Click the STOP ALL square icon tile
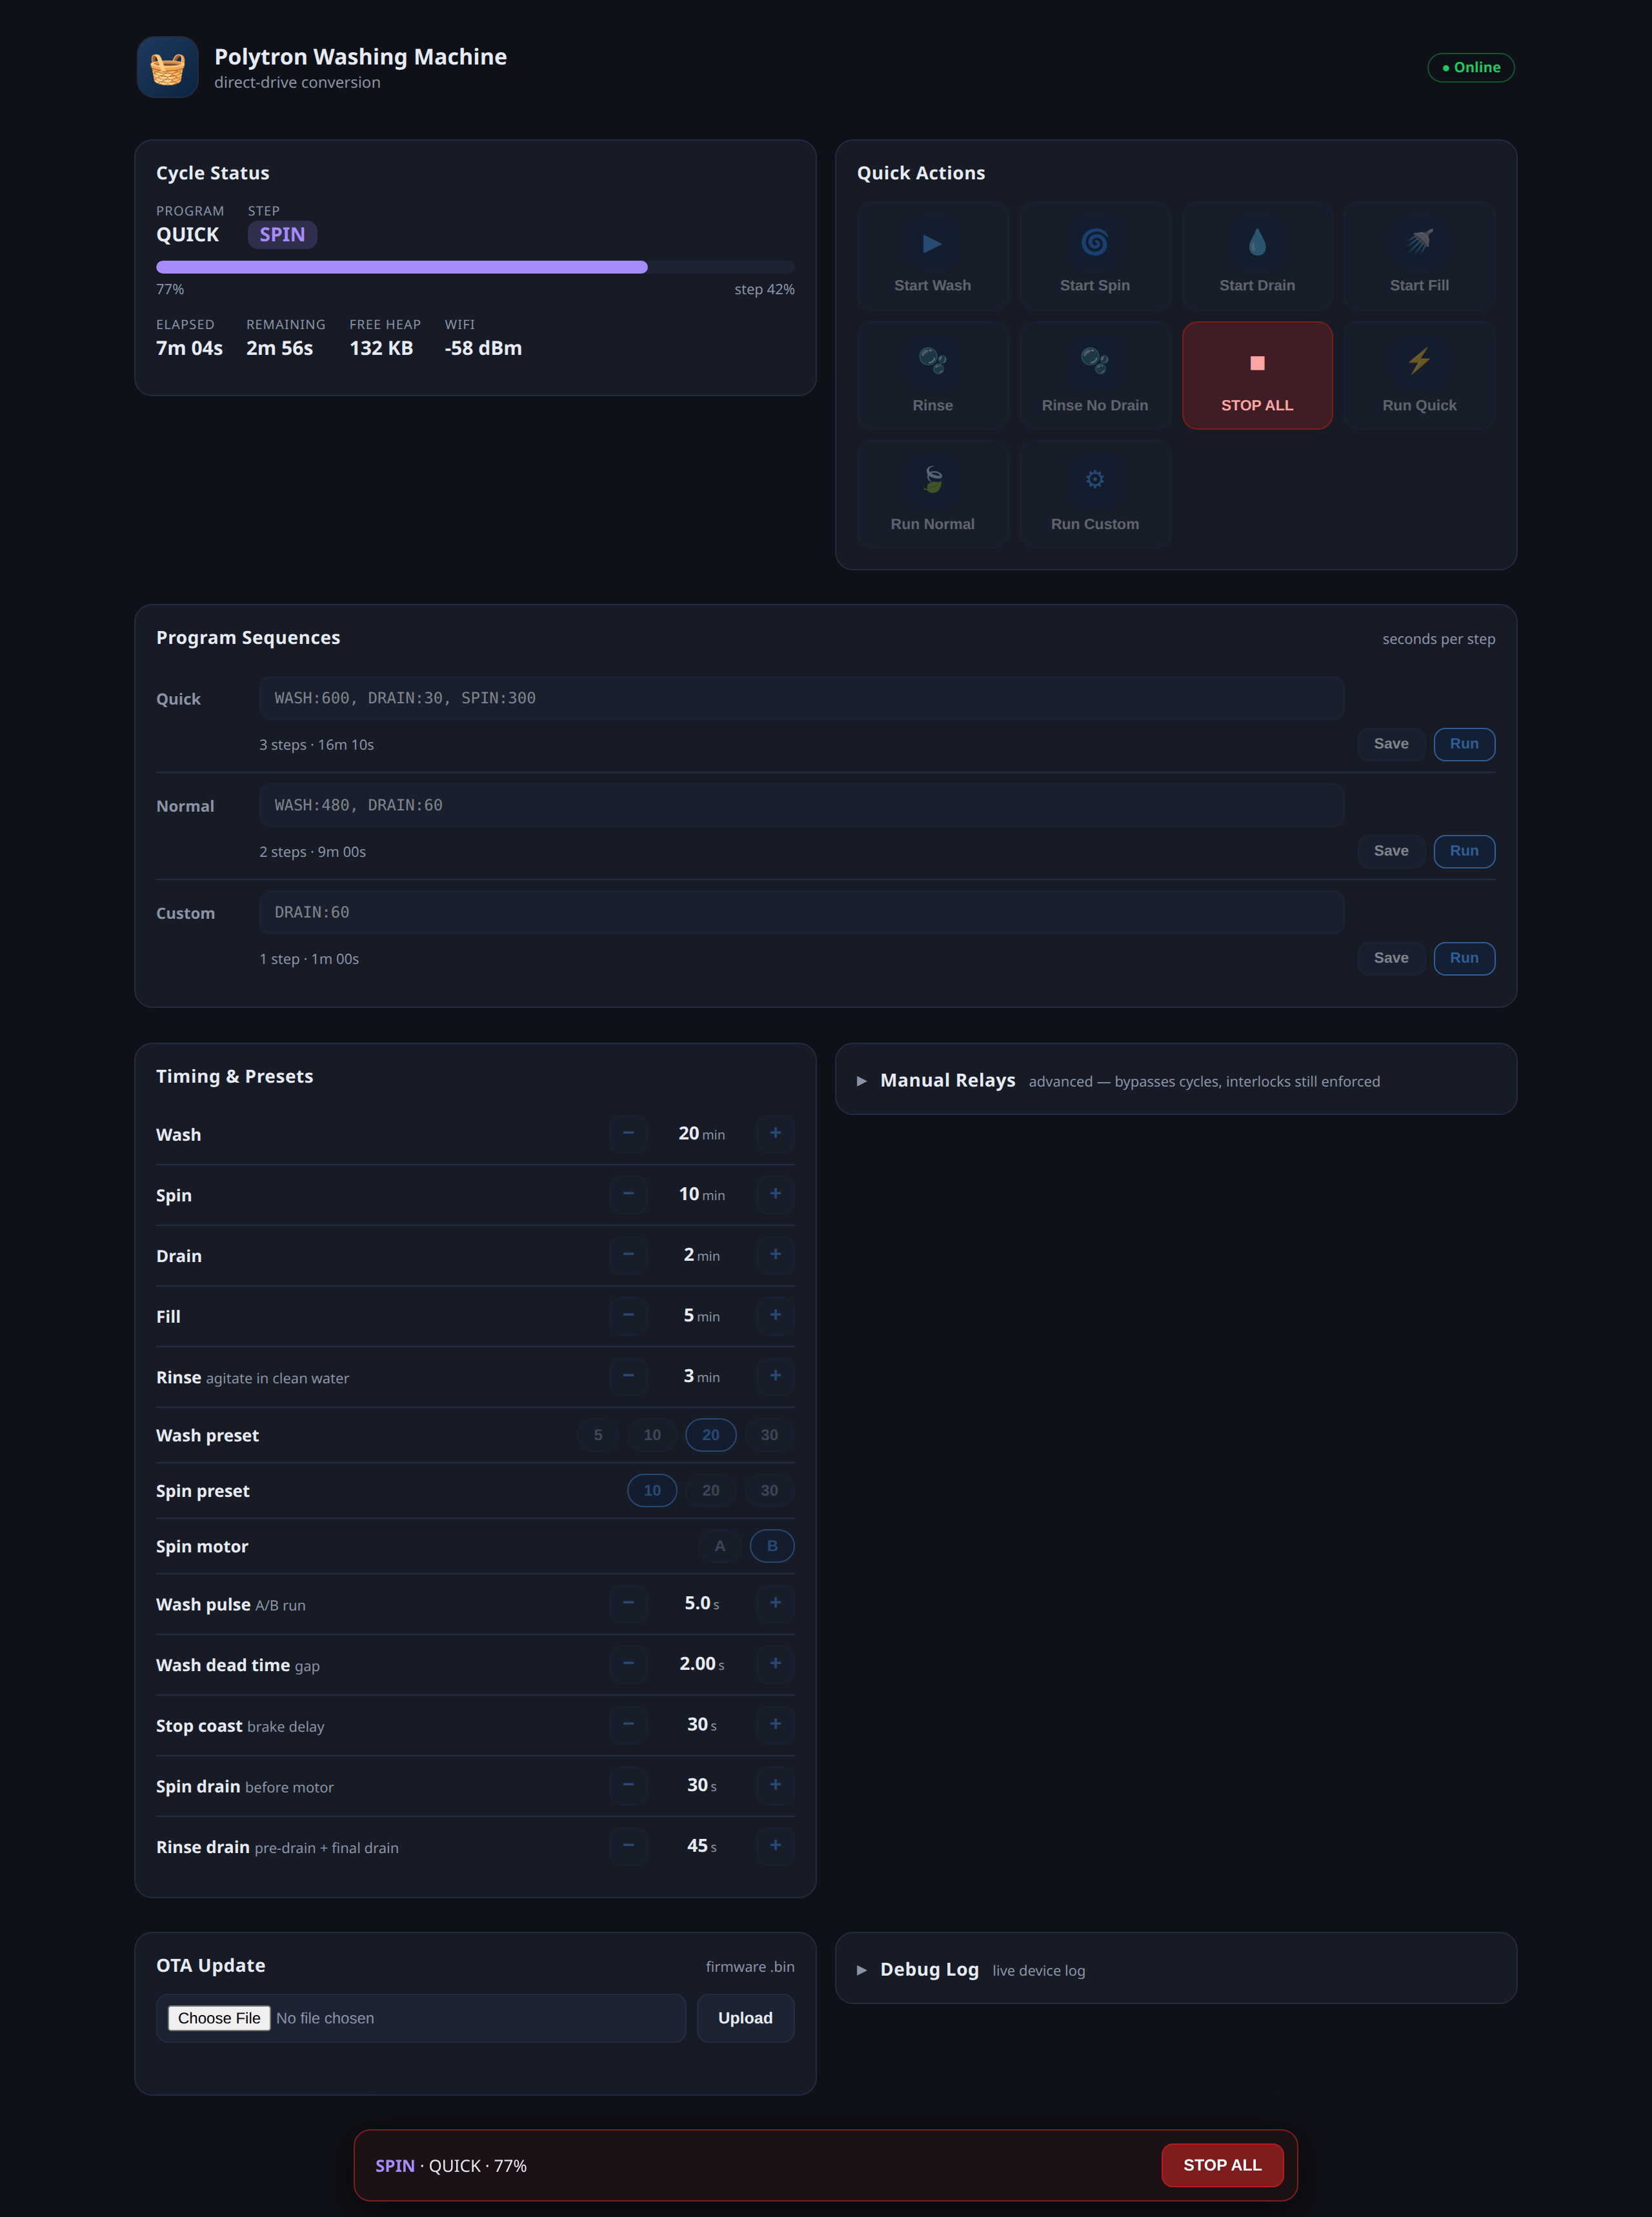 (1257, 376)
